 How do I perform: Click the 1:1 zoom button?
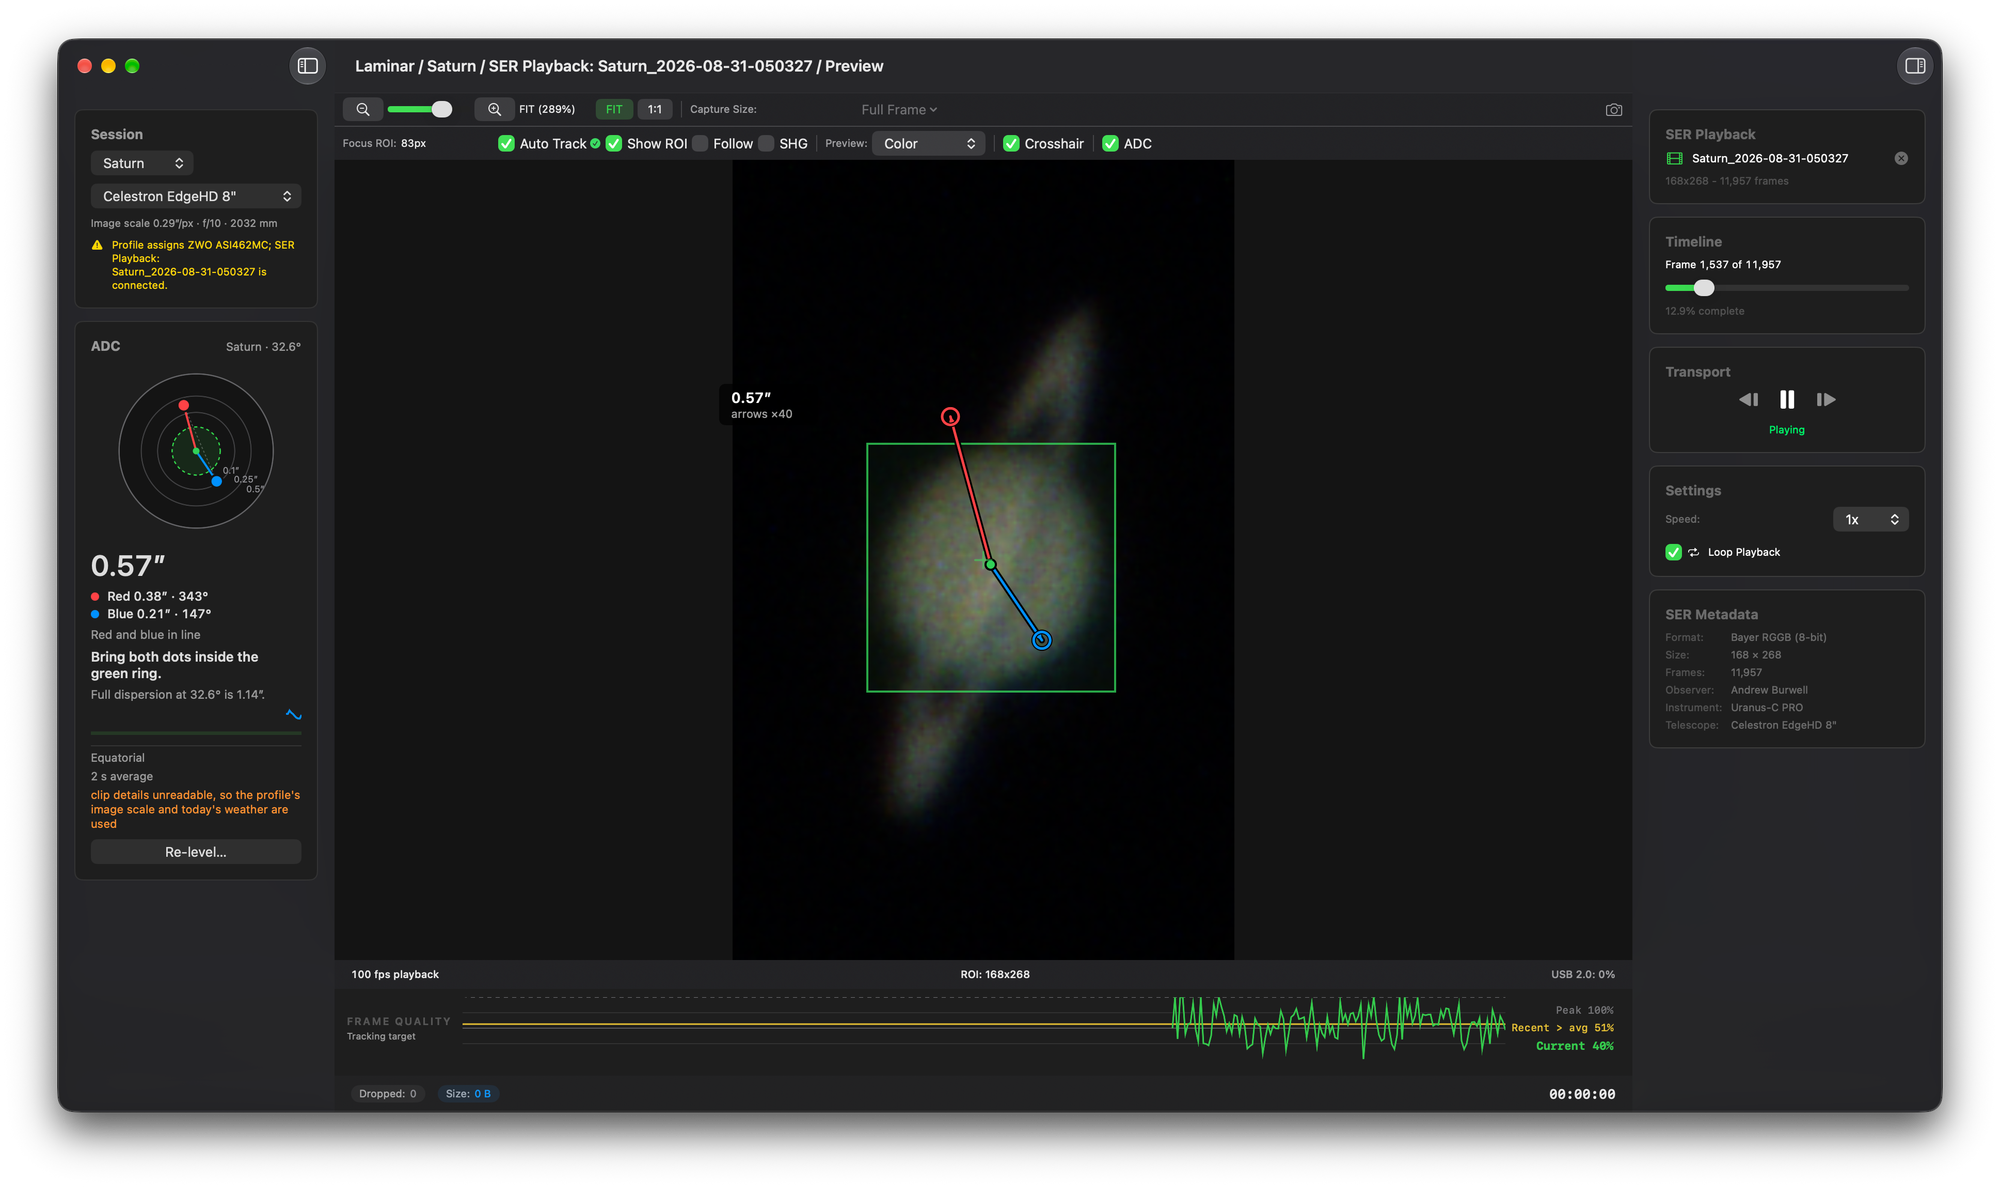click(654, 110)
